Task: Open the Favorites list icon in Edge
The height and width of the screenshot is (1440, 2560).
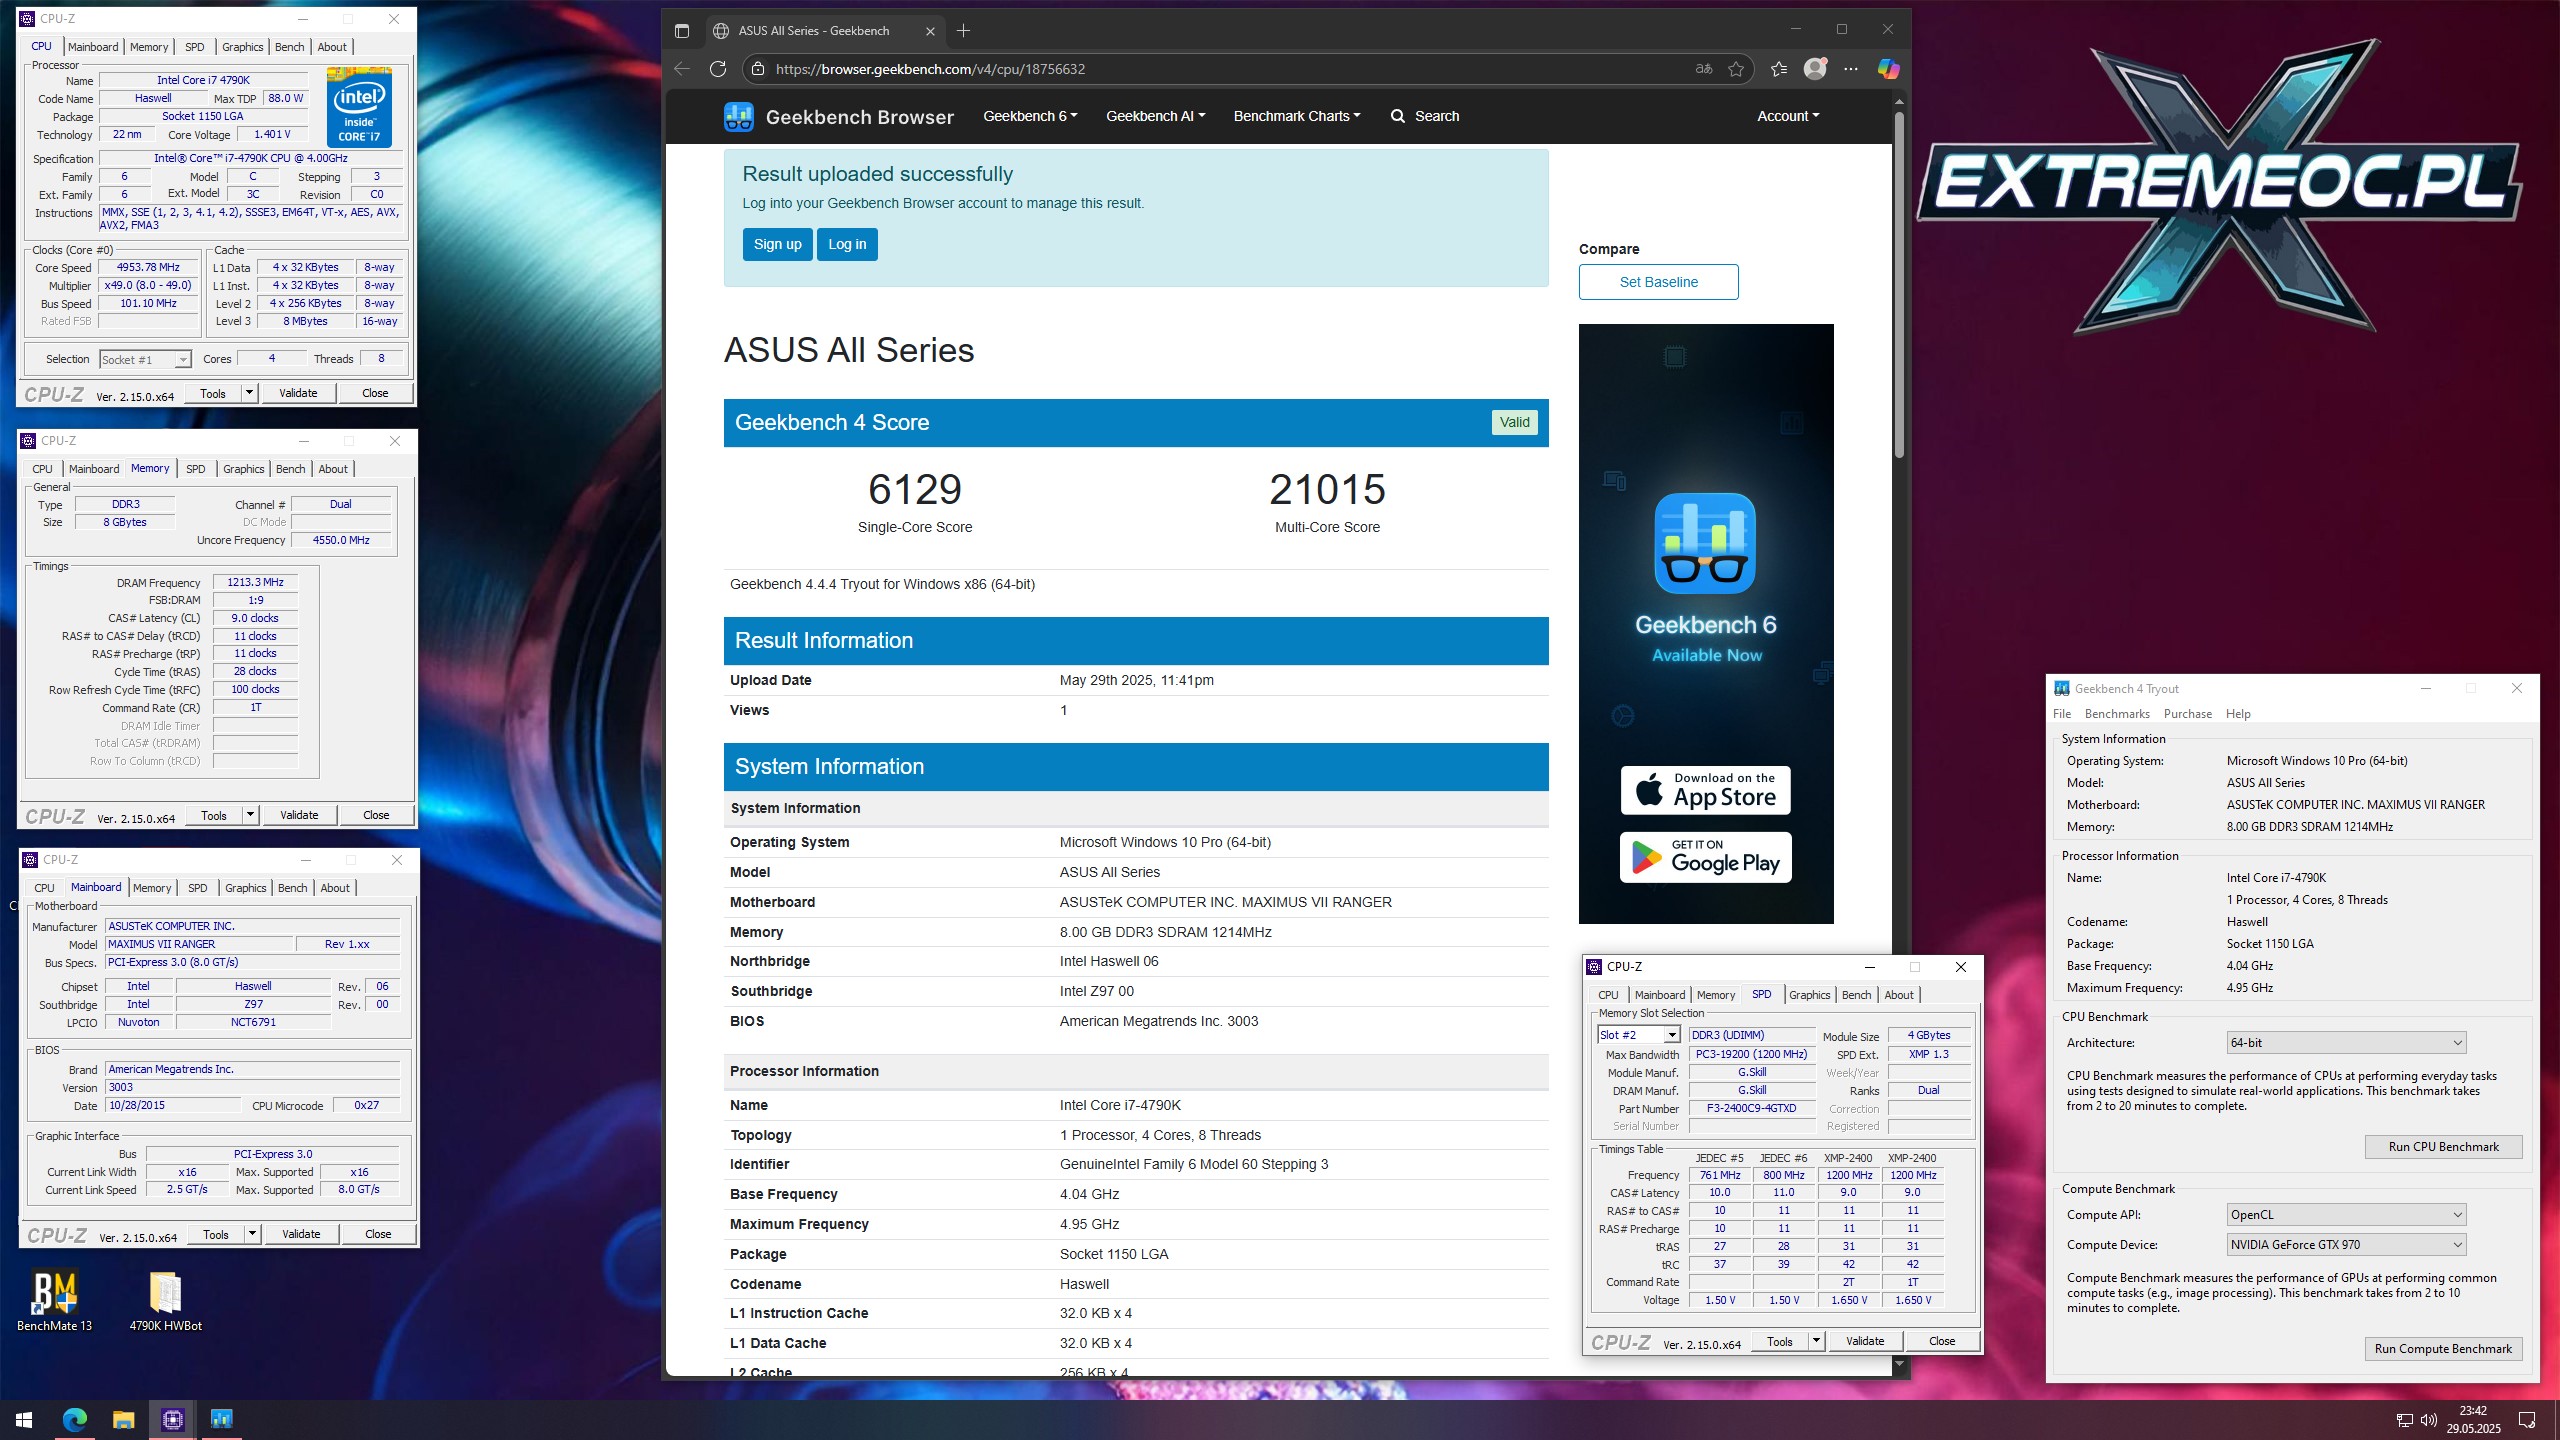Action: [x=1778, y=69]
